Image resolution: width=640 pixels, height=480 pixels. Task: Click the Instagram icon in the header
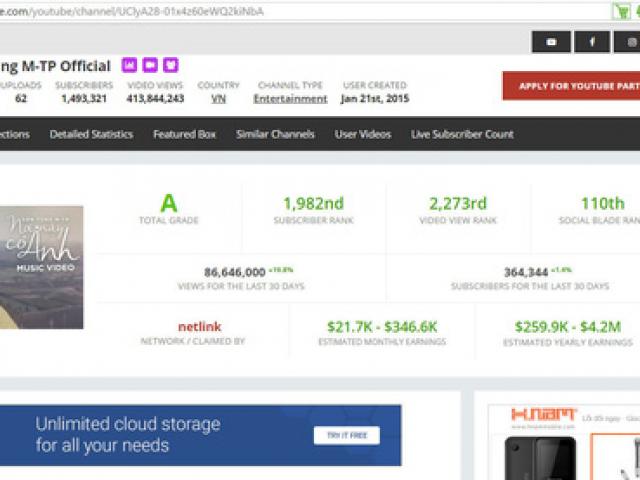pyautogui.click(x=630, y=42)
